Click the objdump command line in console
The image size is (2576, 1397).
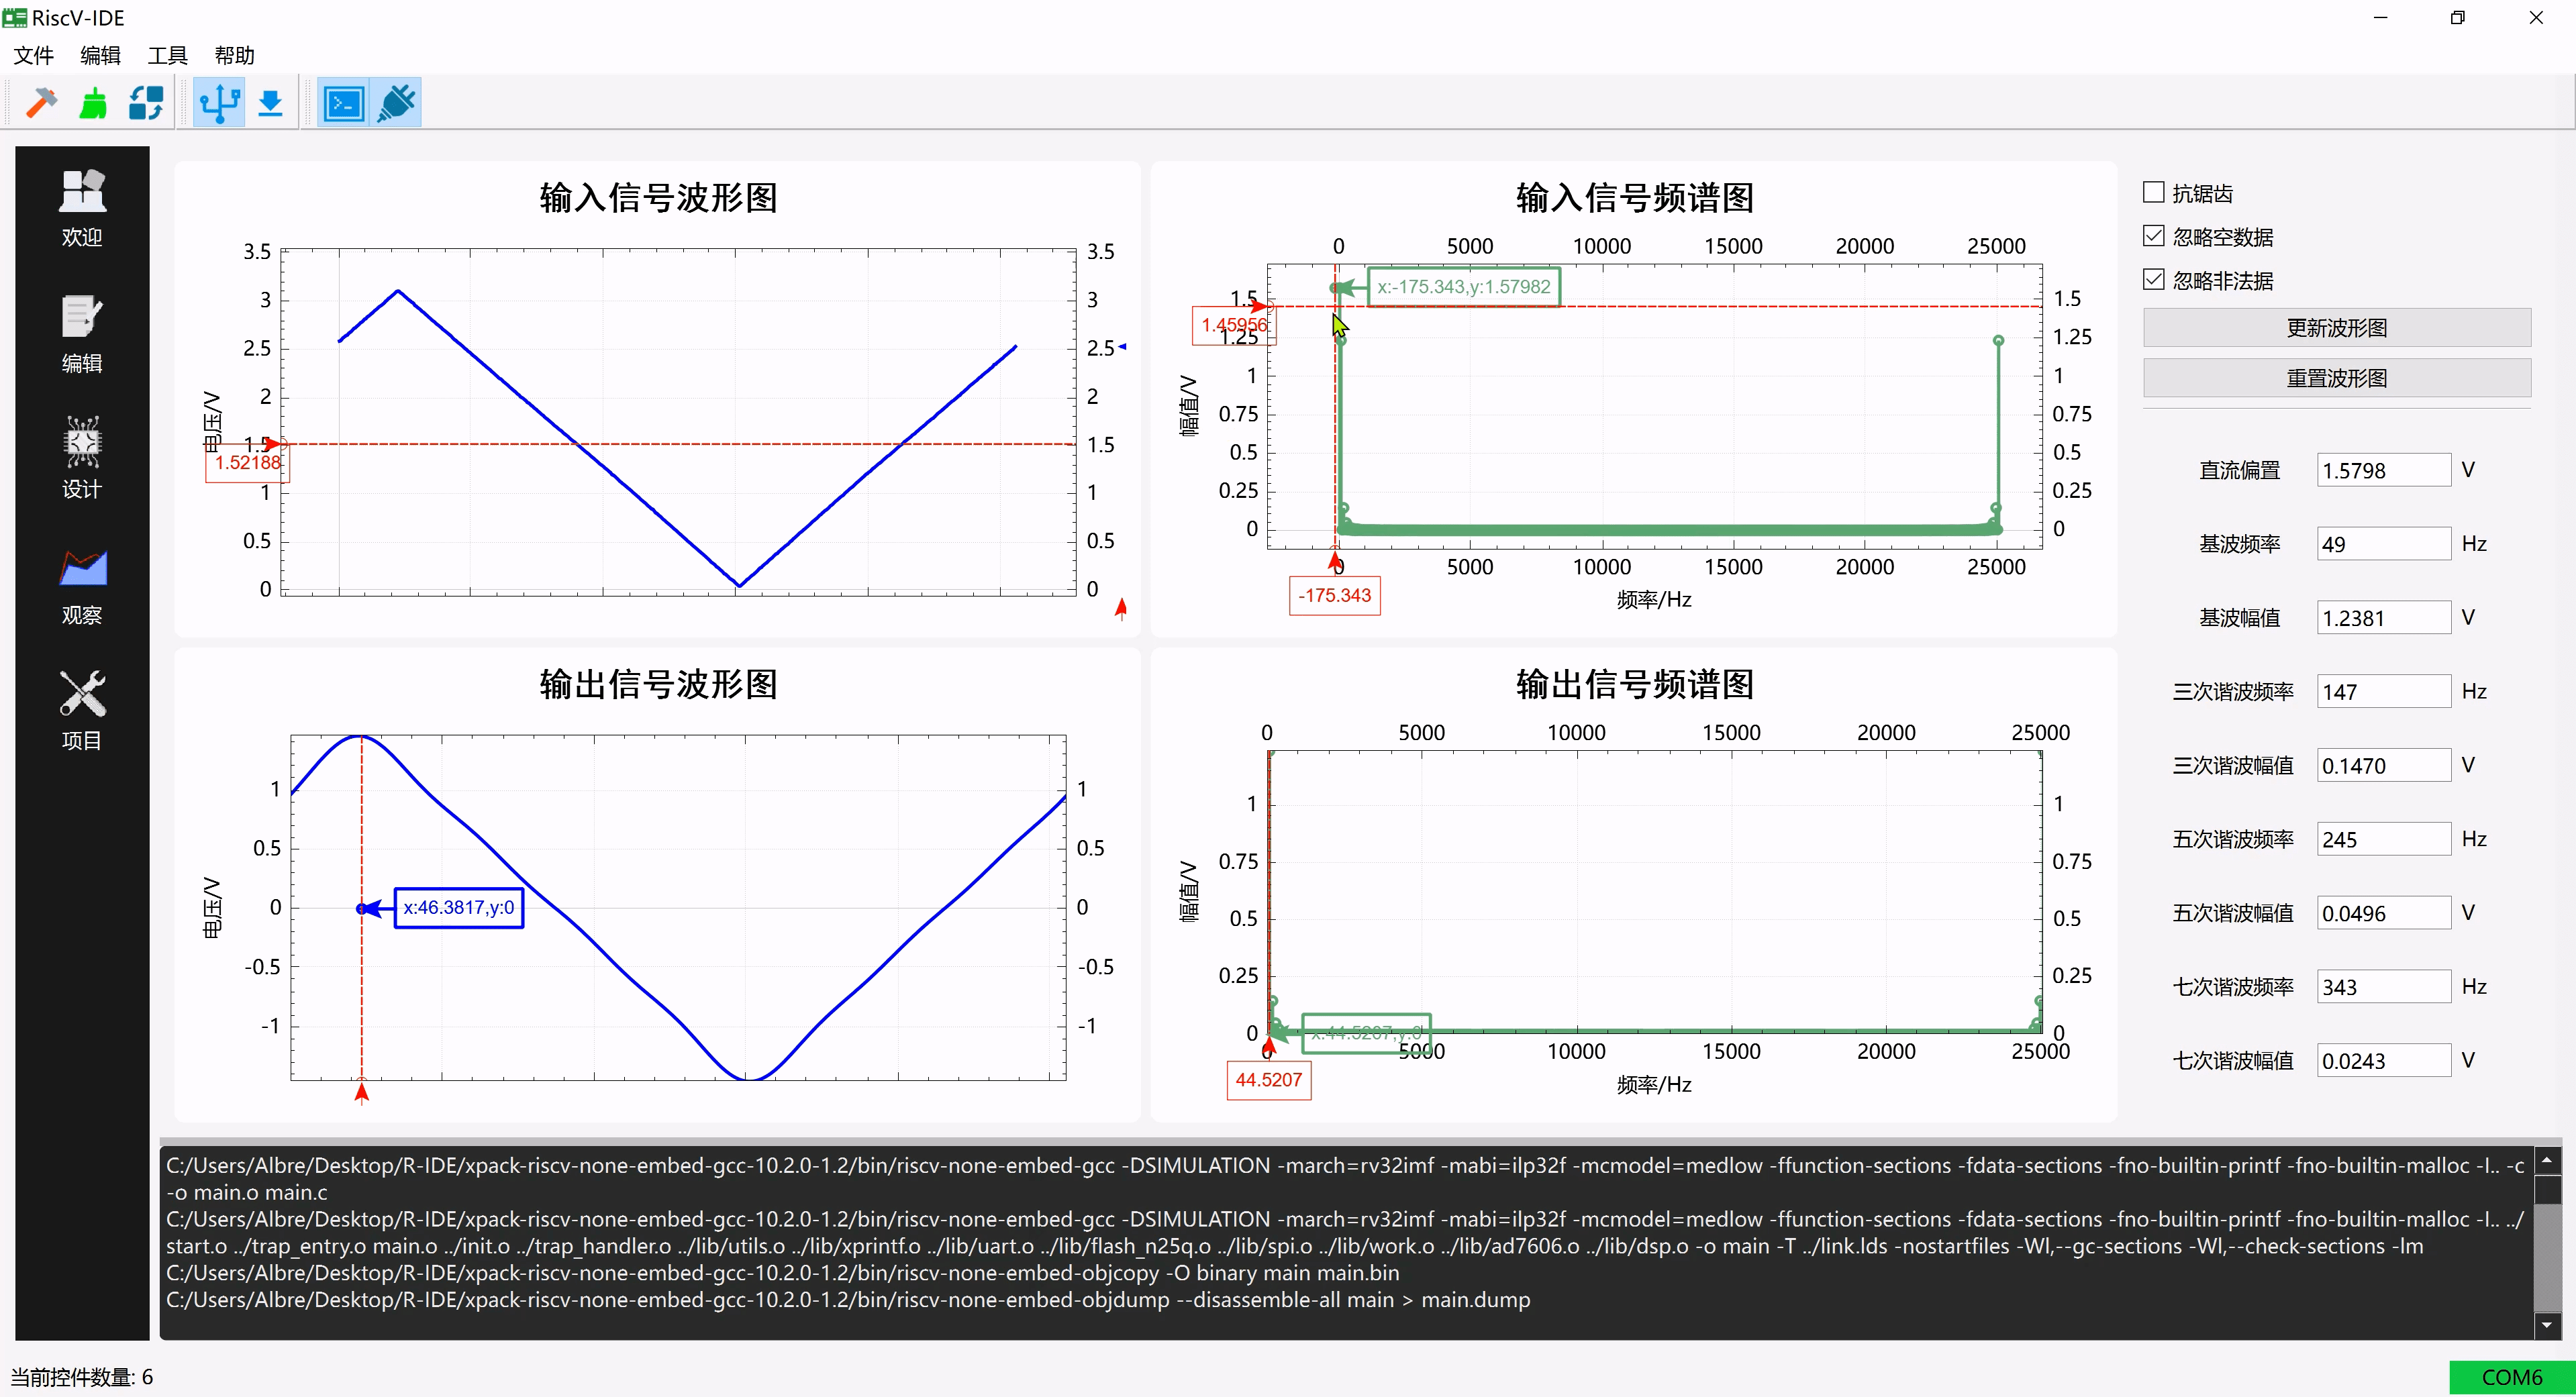pyautogui.click(x=848, y=1300)
